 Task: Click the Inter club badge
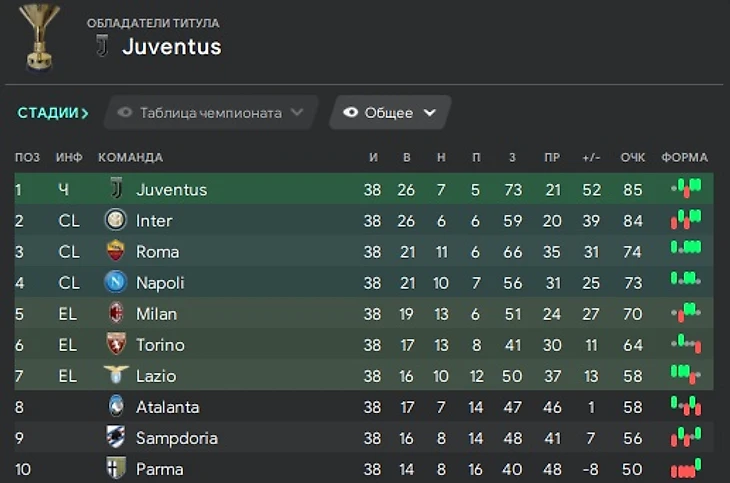[x=116, y=221]
